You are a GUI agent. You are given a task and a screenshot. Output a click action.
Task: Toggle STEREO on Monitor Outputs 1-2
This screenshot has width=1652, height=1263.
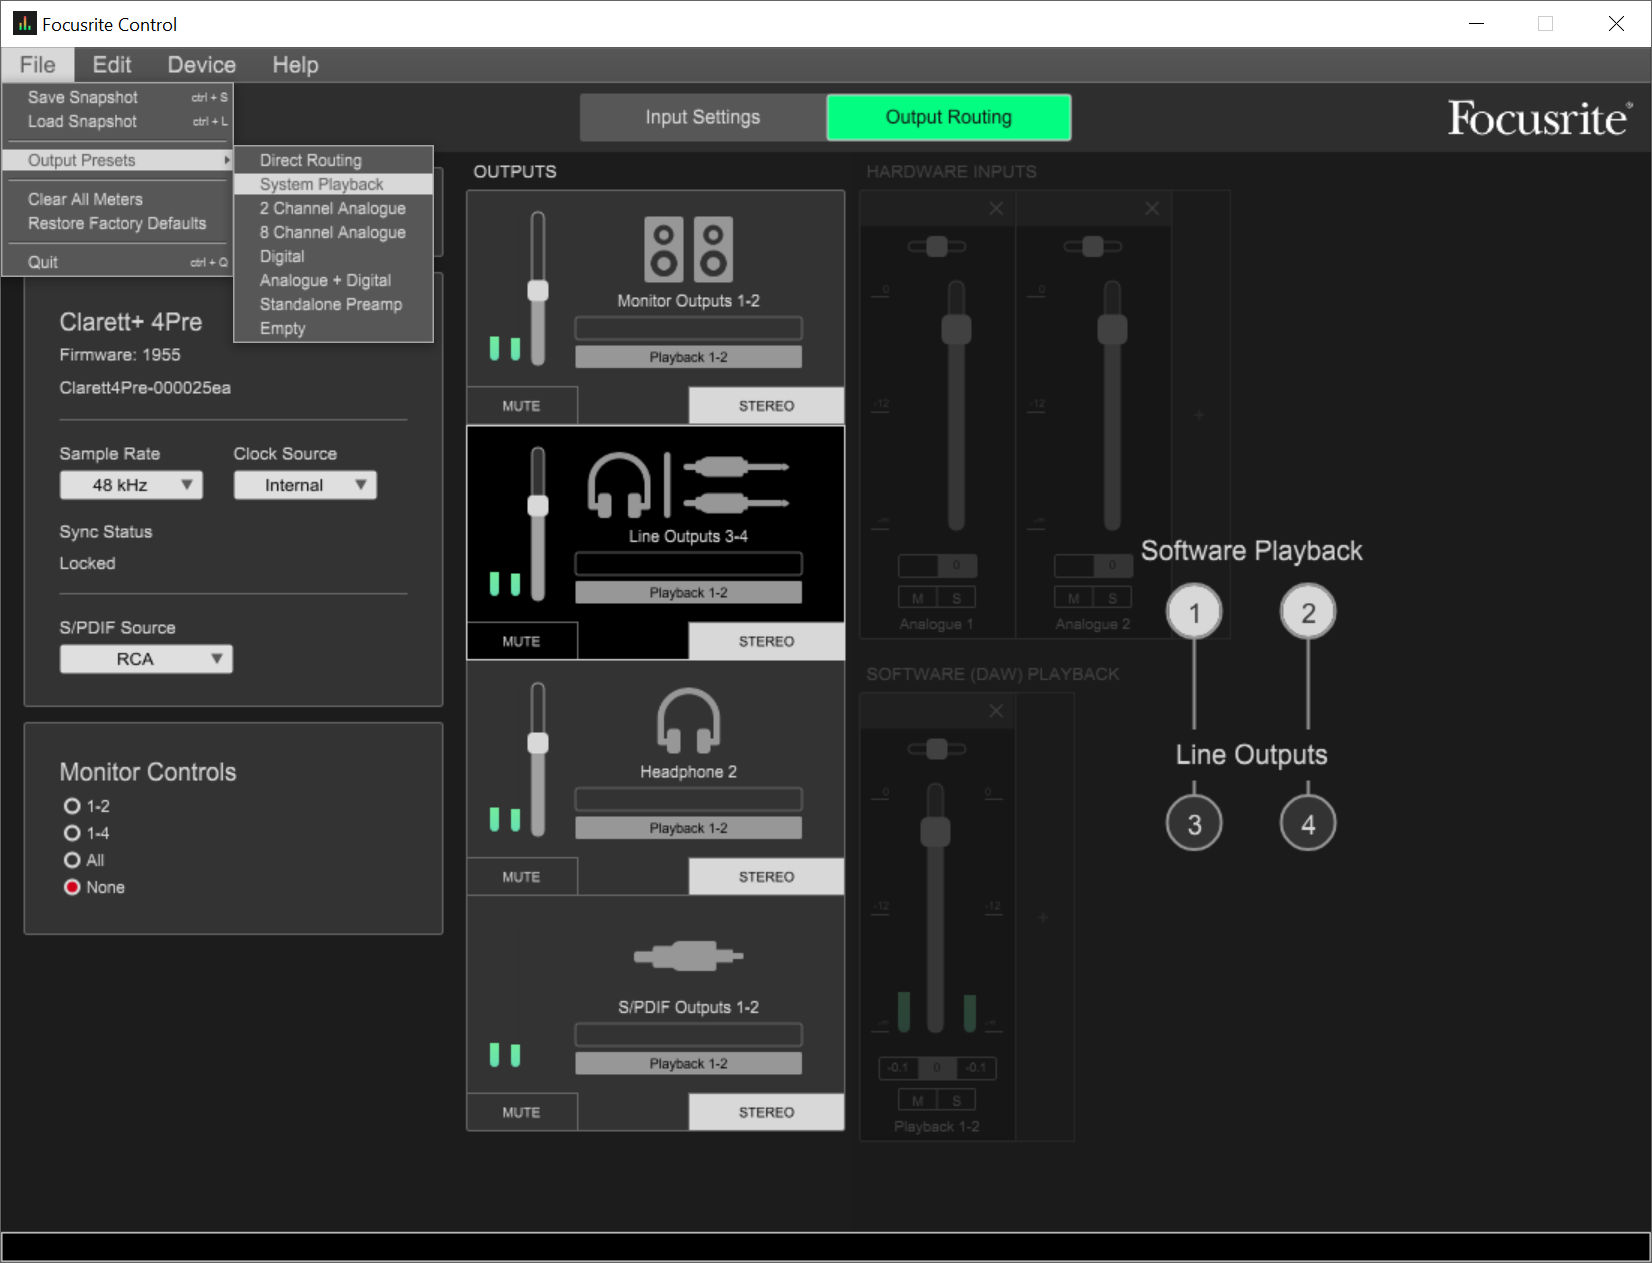coord(766,406)
